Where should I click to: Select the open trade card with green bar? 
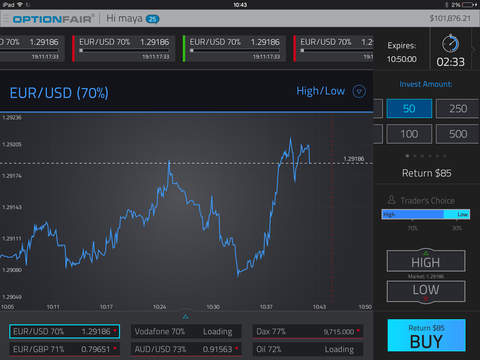pyautogui.click(x=234, y=49)
